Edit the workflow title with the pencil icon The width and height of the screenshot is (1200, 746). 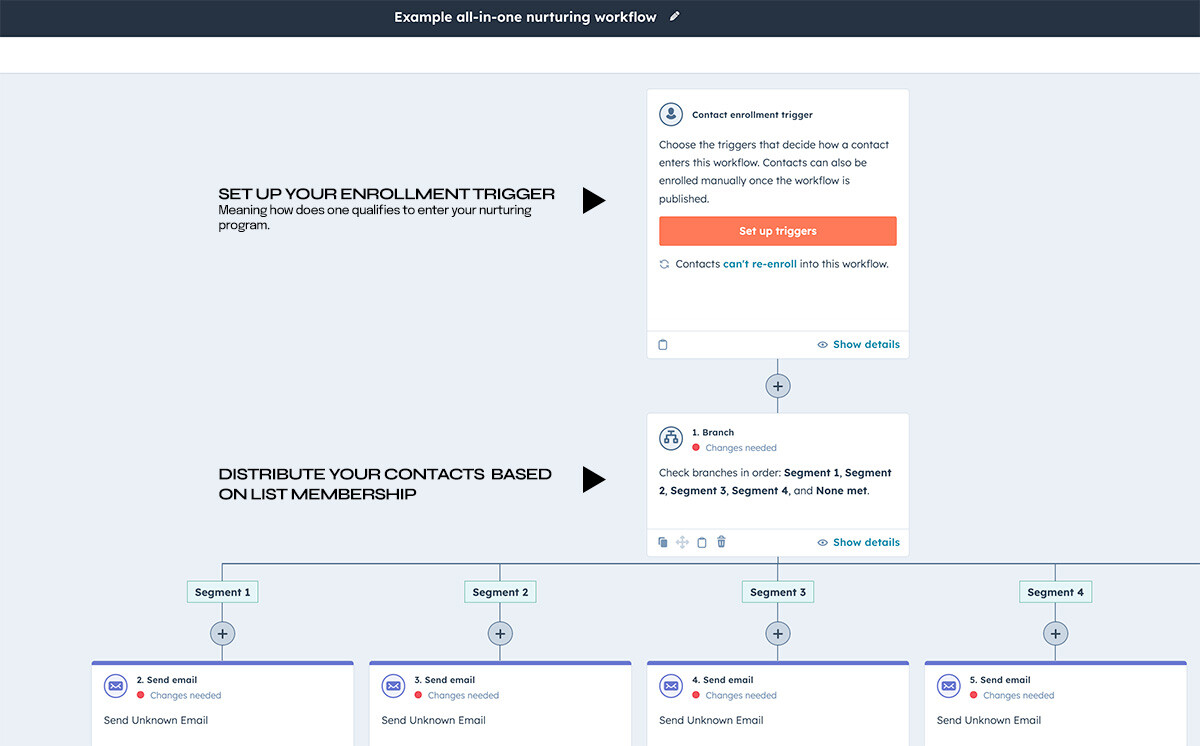[x=673, y=17]
